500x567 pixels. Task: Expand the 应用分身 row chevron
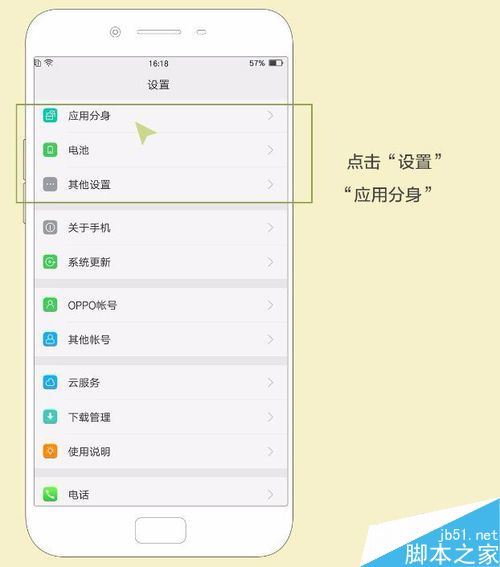coord(270,115)
